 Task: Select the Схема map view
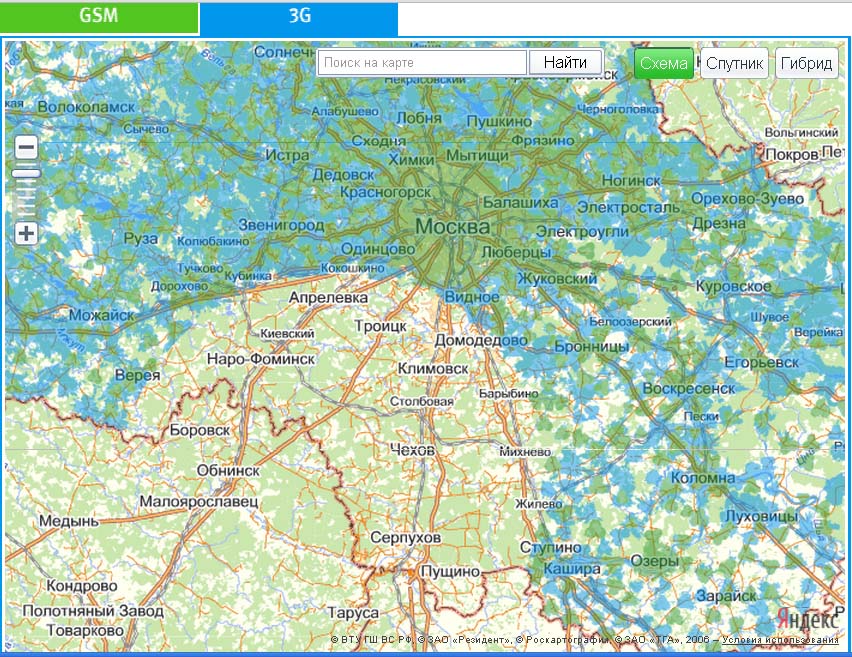[664, 63]
